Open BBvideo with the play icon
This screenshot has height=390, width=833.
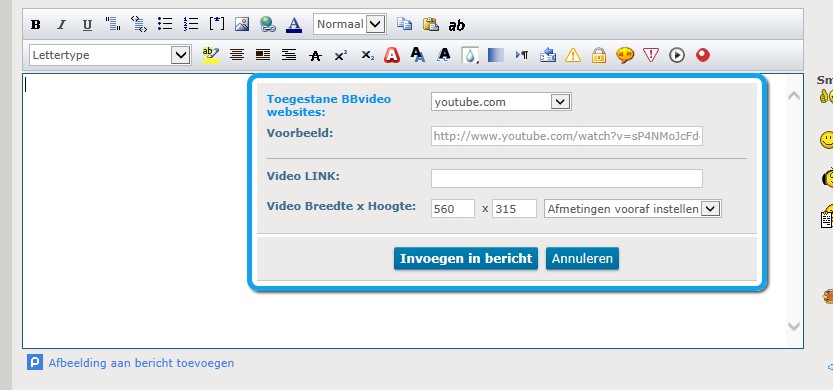pos(677,55)
